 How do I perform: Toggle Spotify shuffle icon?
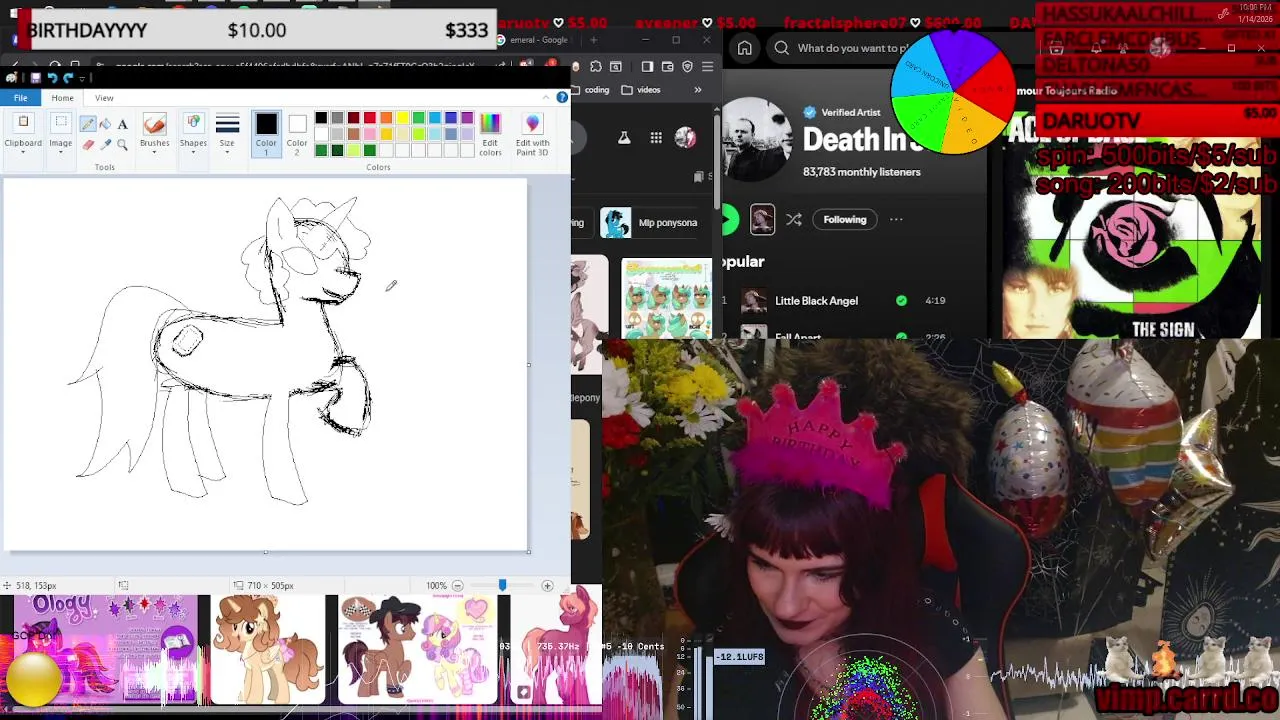(794, 219)
